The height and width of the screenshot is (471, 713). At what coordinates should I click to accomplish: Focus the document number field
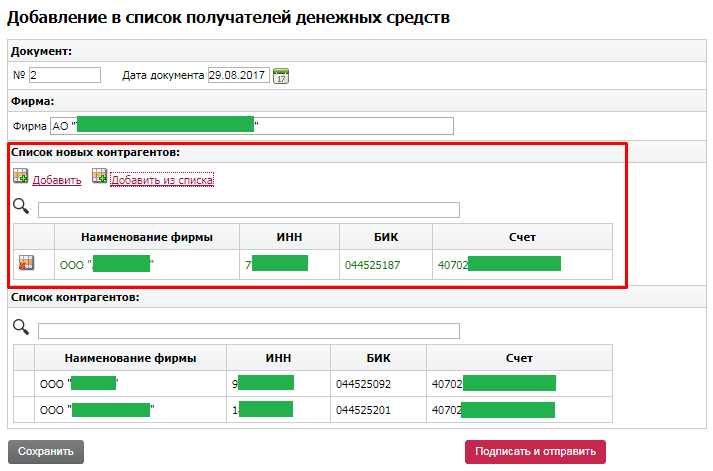point(65,75)
